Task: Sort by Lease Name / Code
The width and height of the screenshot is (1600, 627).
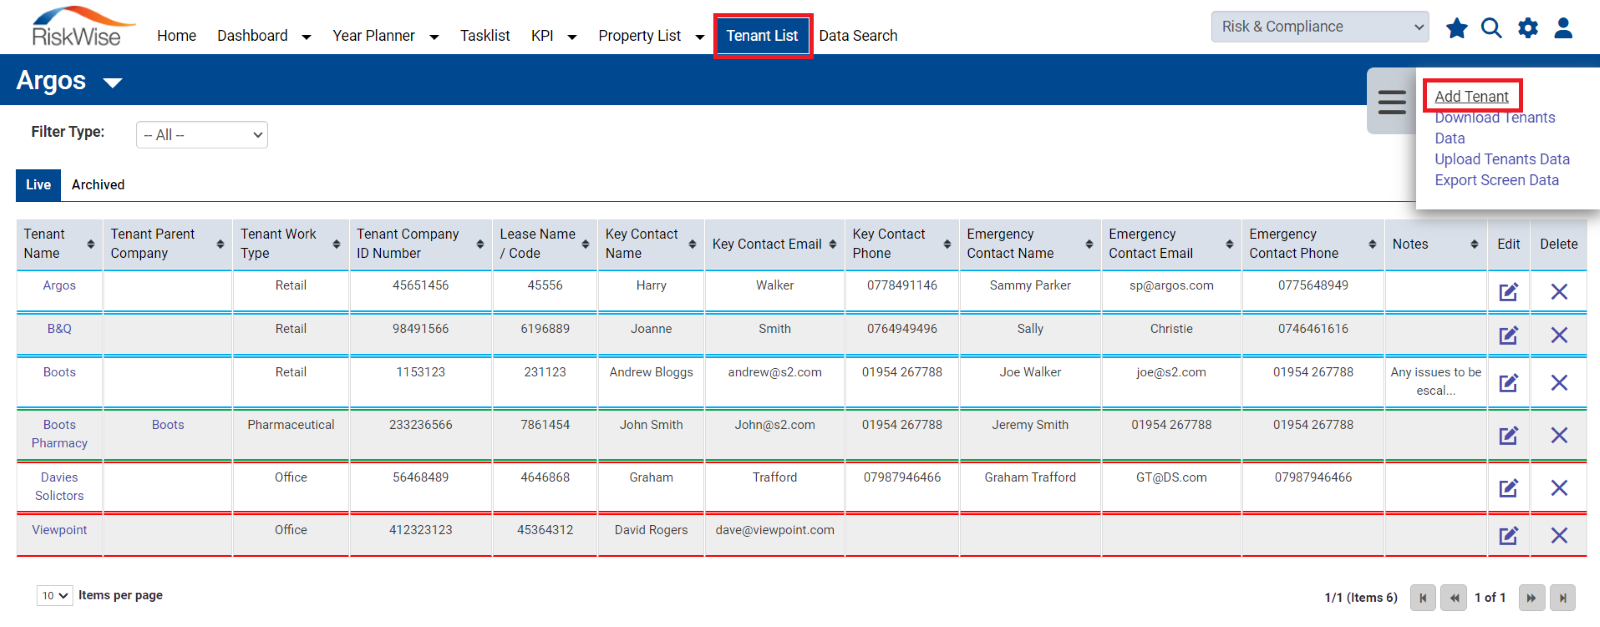Action: [x=585, y=244]
